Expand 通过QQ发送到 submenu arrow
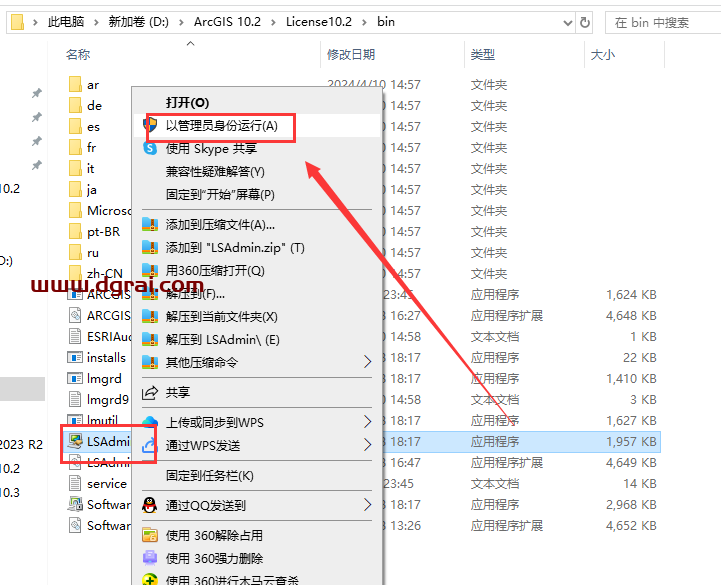This screenshot has height=585, width=721. [367, 505]
